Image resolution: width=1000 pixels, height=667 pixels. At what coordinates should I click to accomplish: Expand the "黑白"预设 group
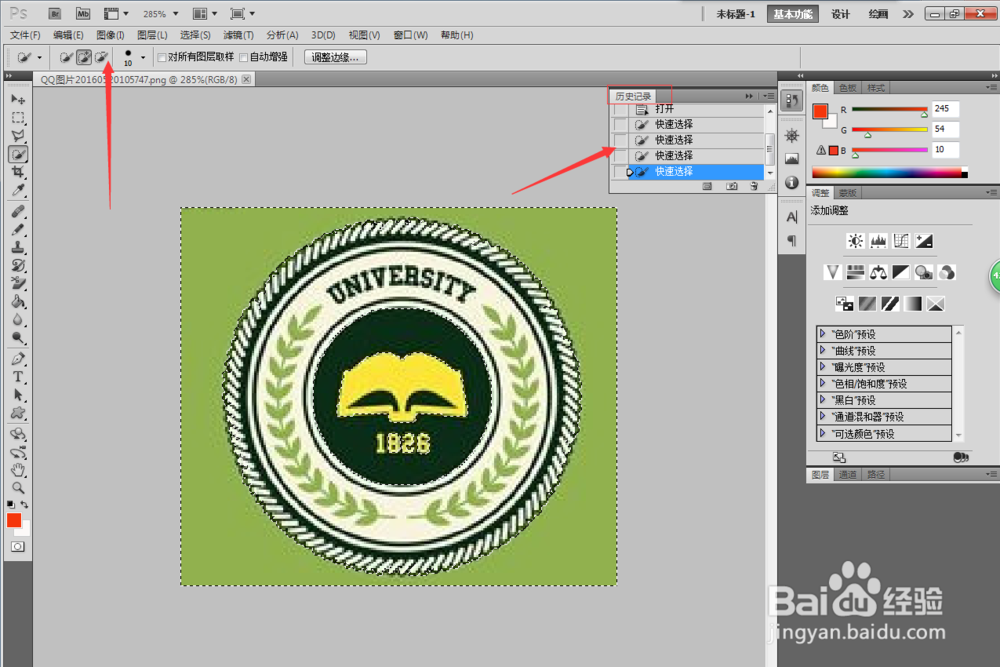click(x=823, y=400)
